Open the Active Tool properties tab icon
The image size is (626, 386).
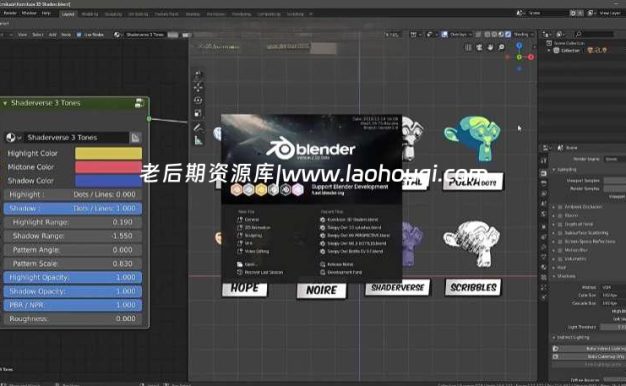(543, 160)
